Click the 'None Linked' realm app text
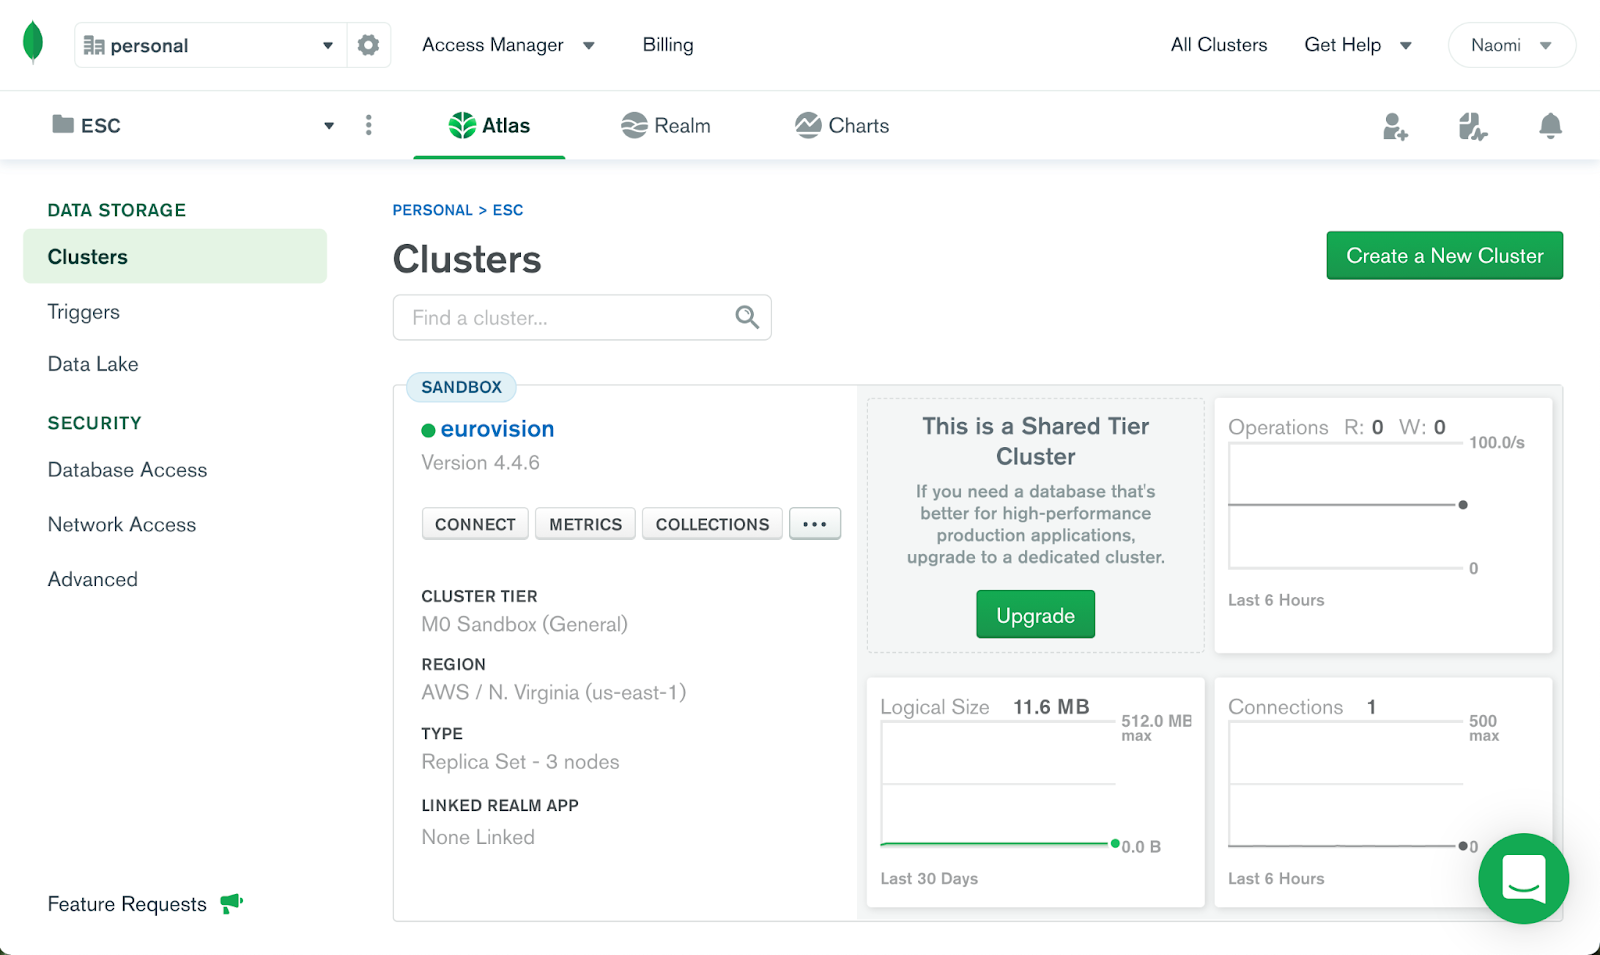This screenshot has width=1600, height=955. [x=478, y=837]
